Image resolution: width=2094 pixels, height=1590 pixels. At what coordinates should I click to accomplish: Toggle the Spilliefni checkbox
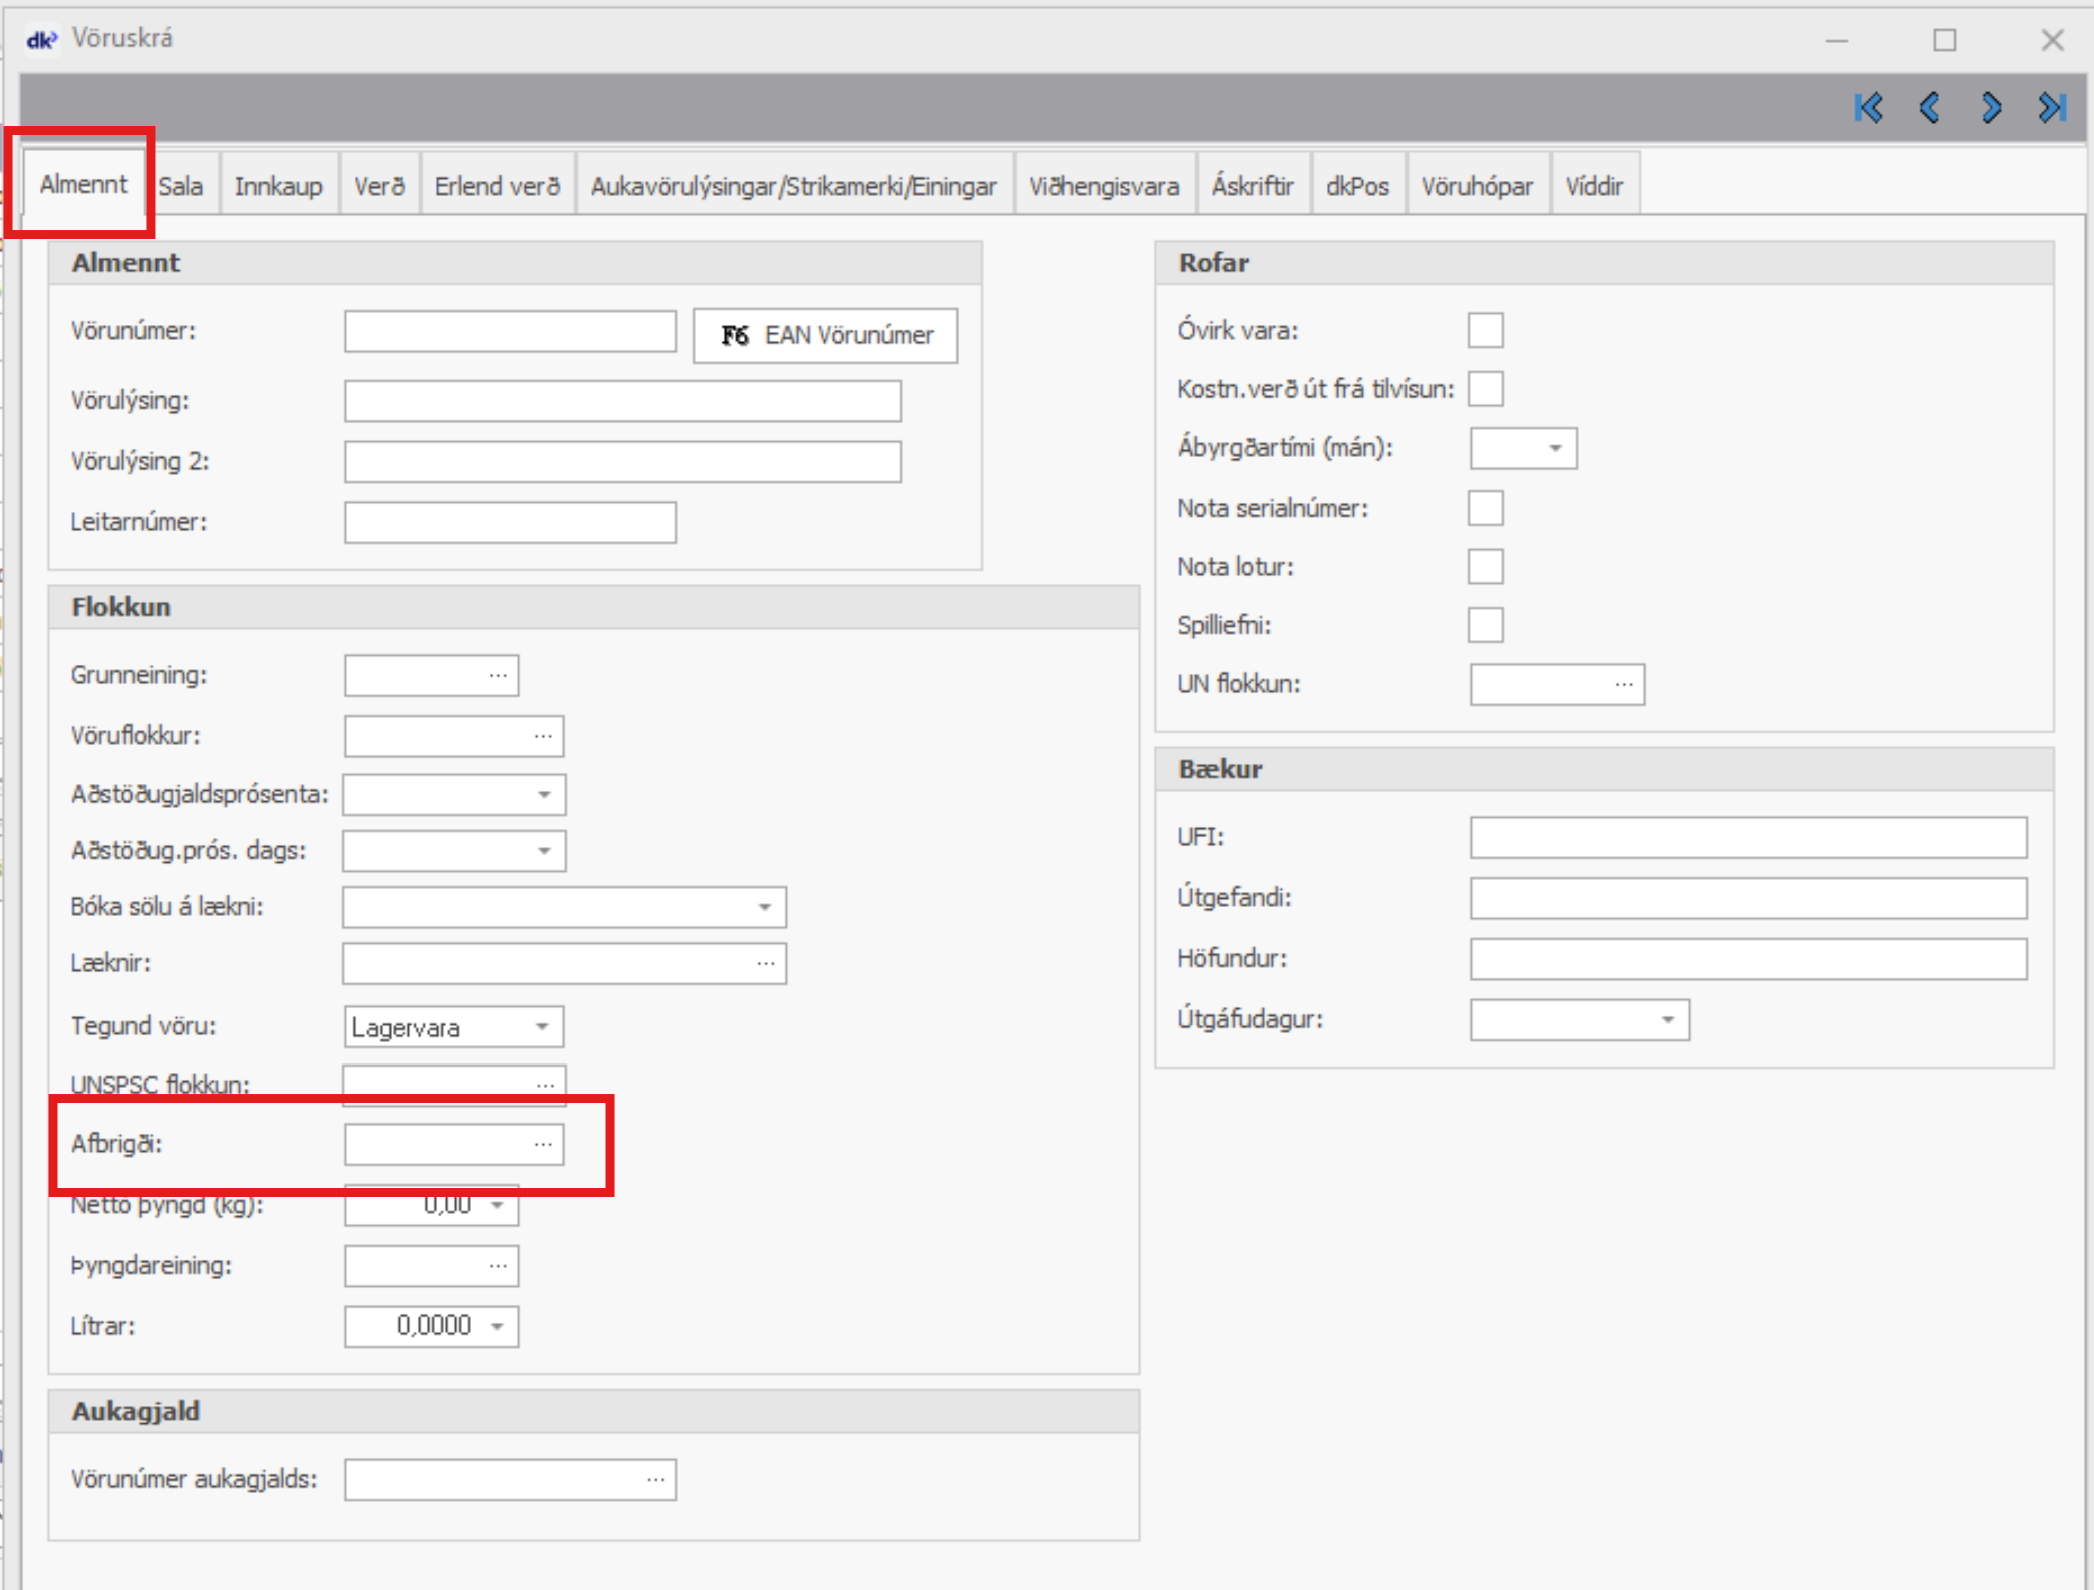1485,625
